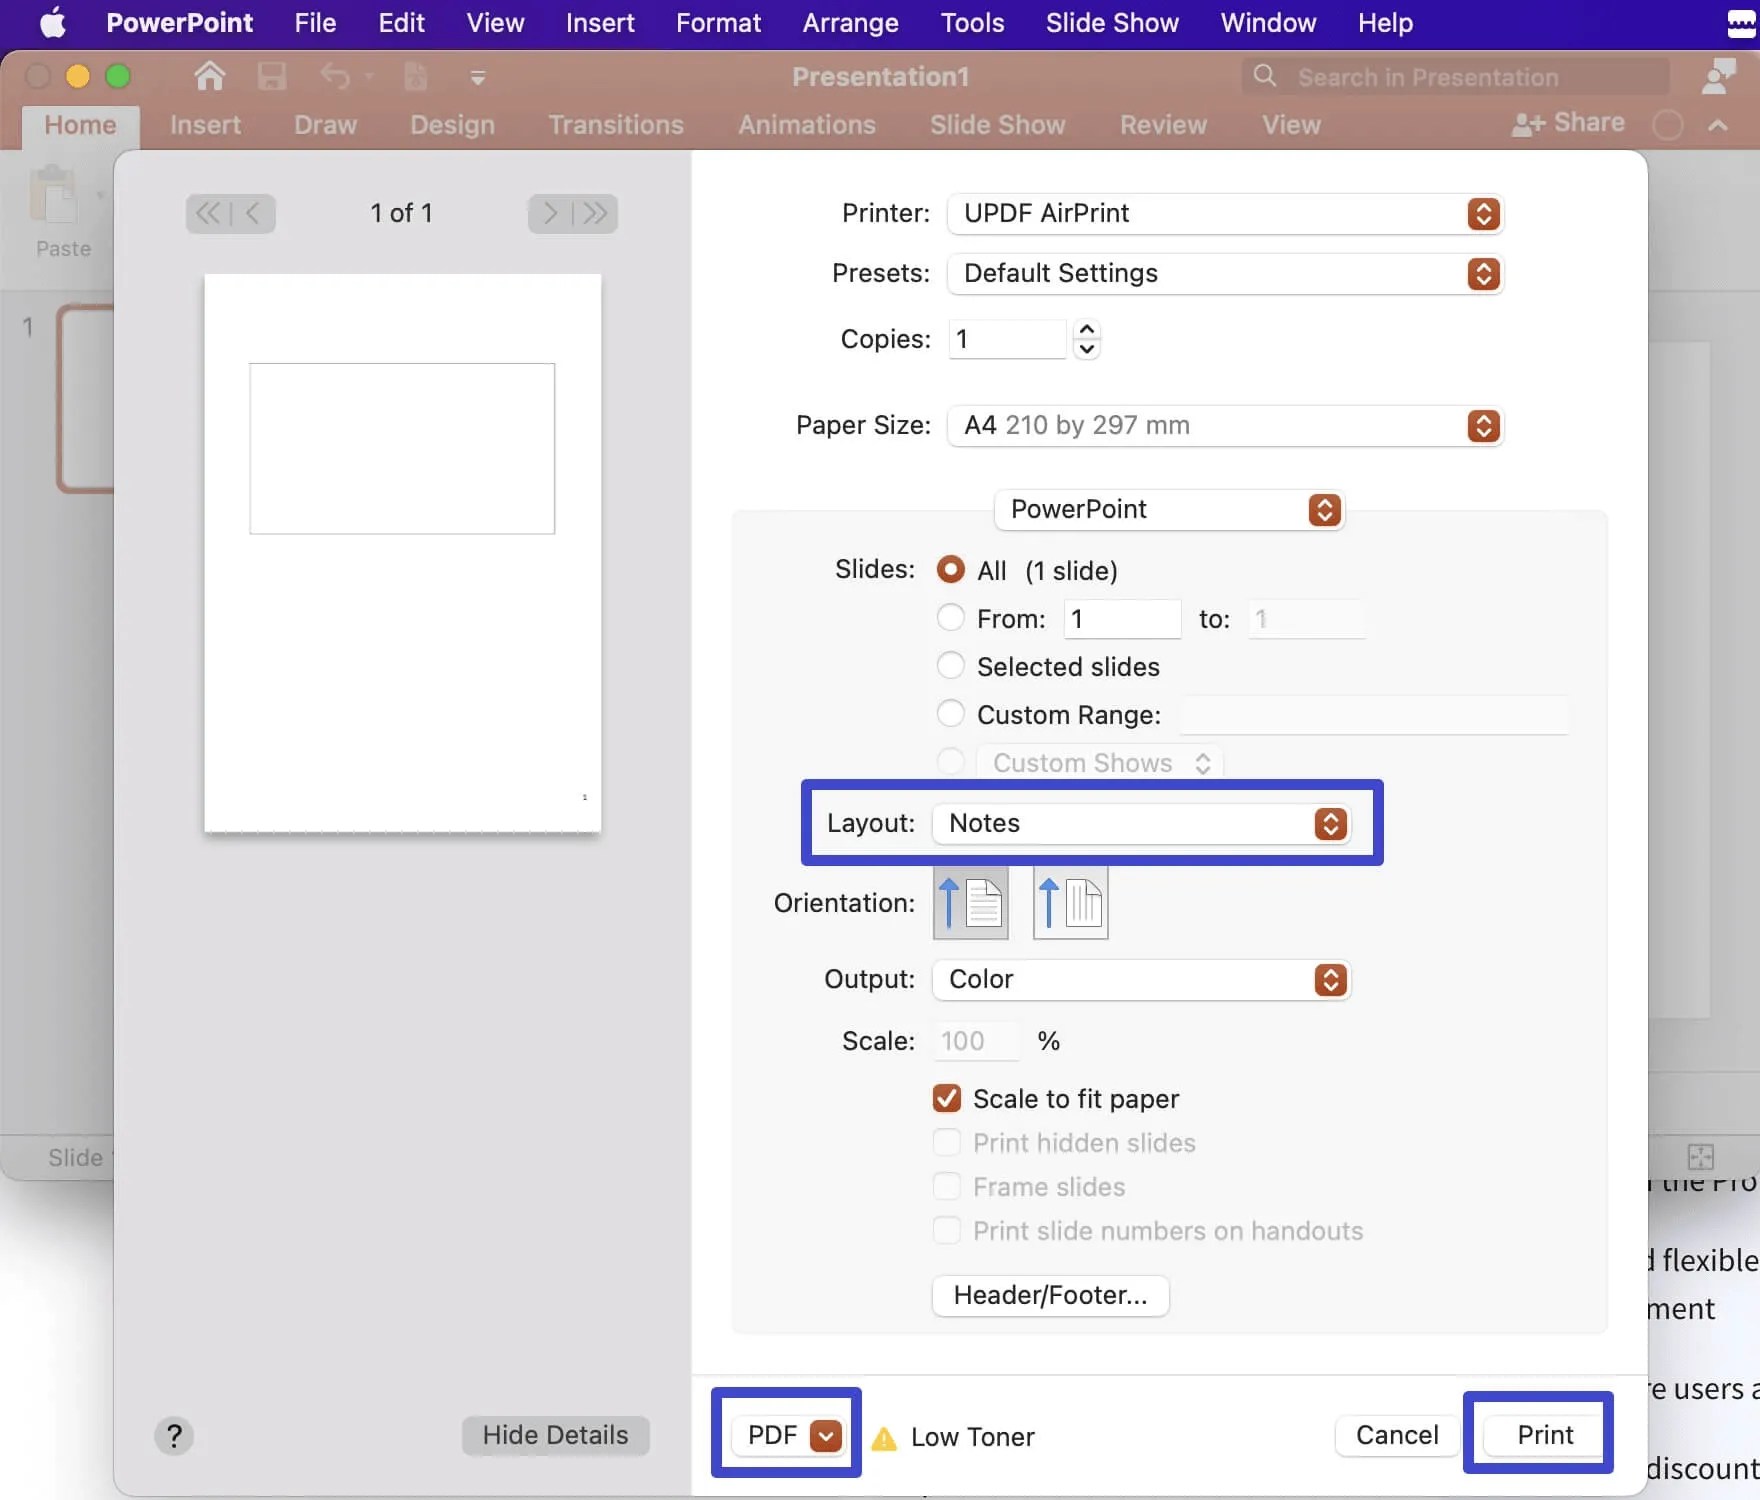Click the Home icon in the quick access toolbar
Image resolution: width=1760 pixels, height=1500 pixels.
coord(209,76)
